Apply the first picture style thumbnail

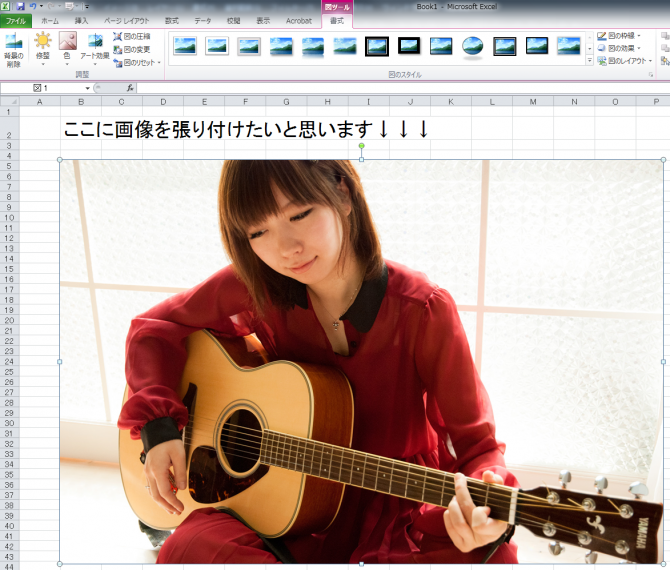click(185, 46)
